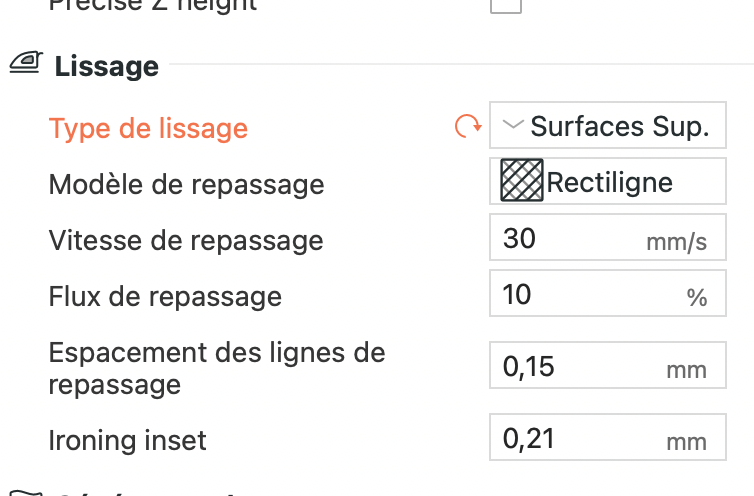The image size is (754, 496).
Task: Toggle the Precise Z height checkbox
Action: [x=506, y=5]
